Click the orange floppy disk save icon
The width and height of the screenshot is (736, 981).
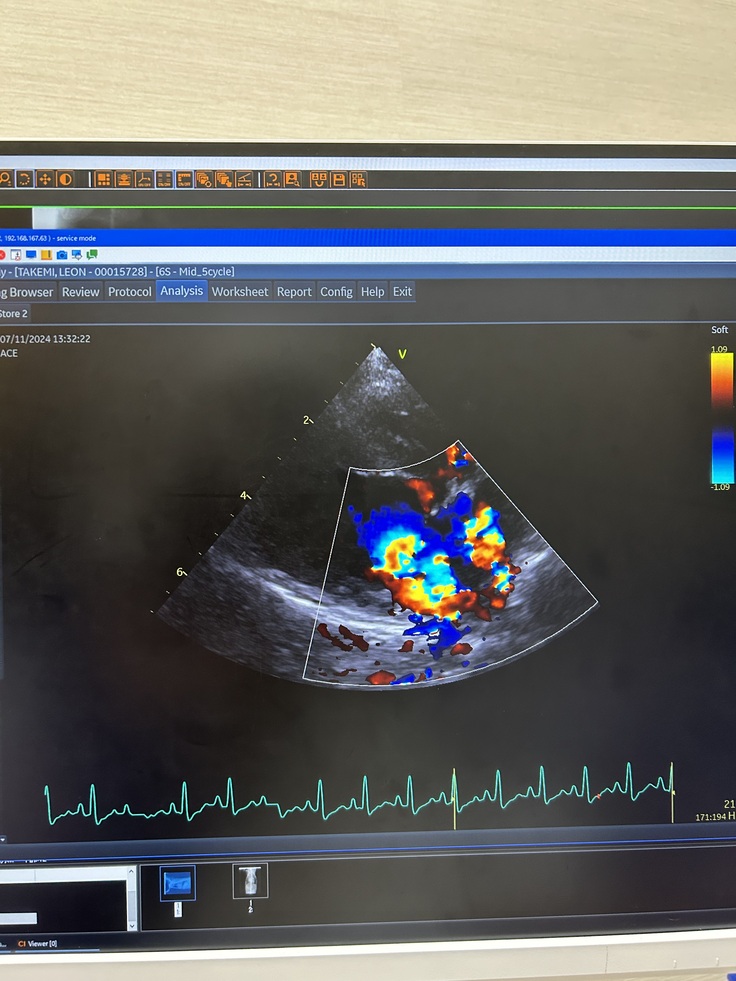click(x=338, y=180)
